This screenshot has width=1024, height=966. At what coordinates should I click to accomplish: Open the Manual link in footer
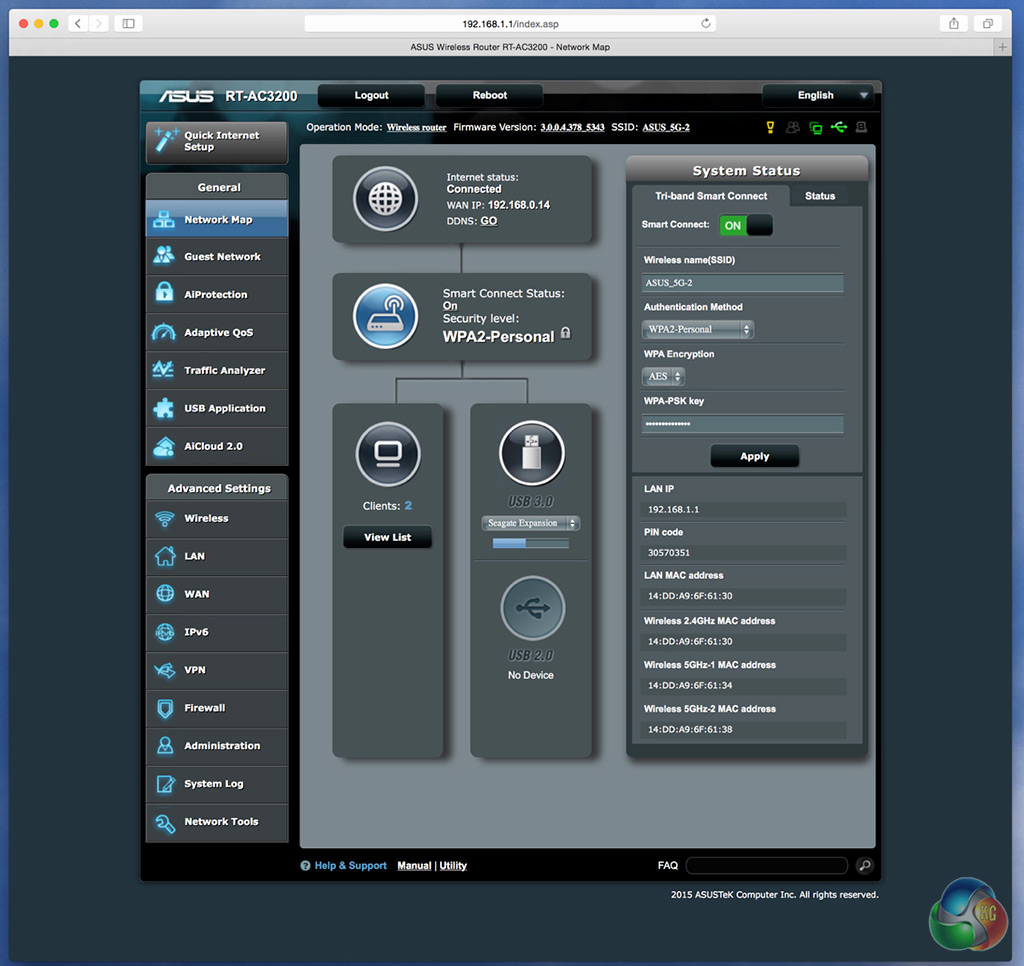(414, 865)
